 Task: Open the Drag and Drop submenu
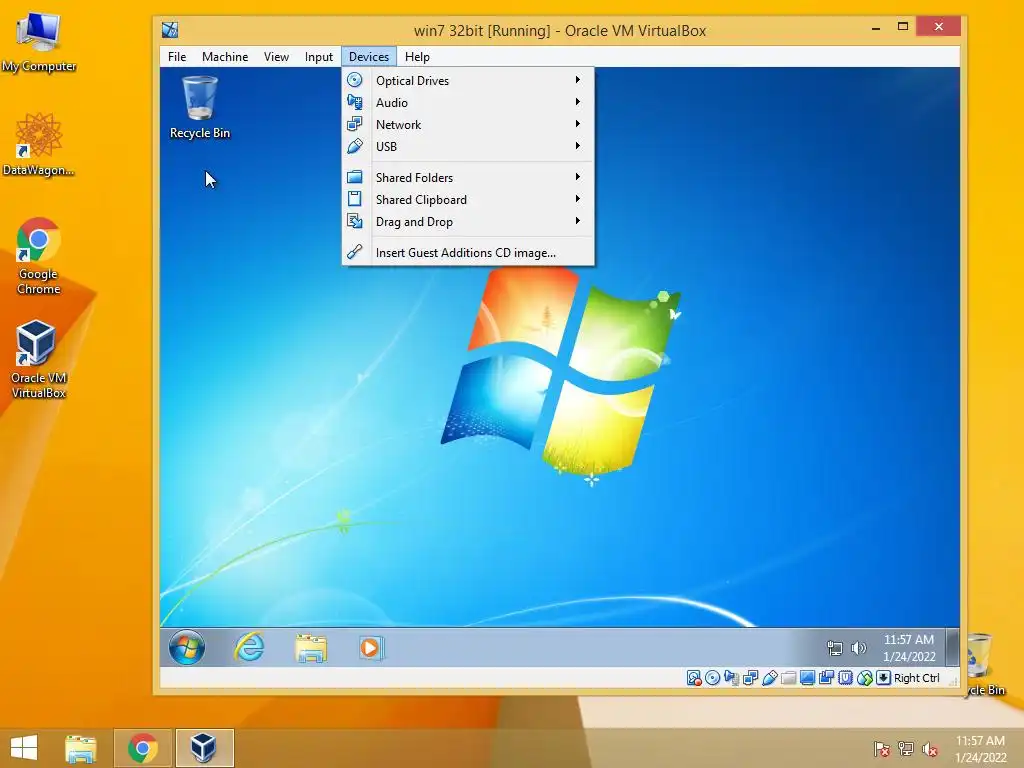[x=468, y=222]
